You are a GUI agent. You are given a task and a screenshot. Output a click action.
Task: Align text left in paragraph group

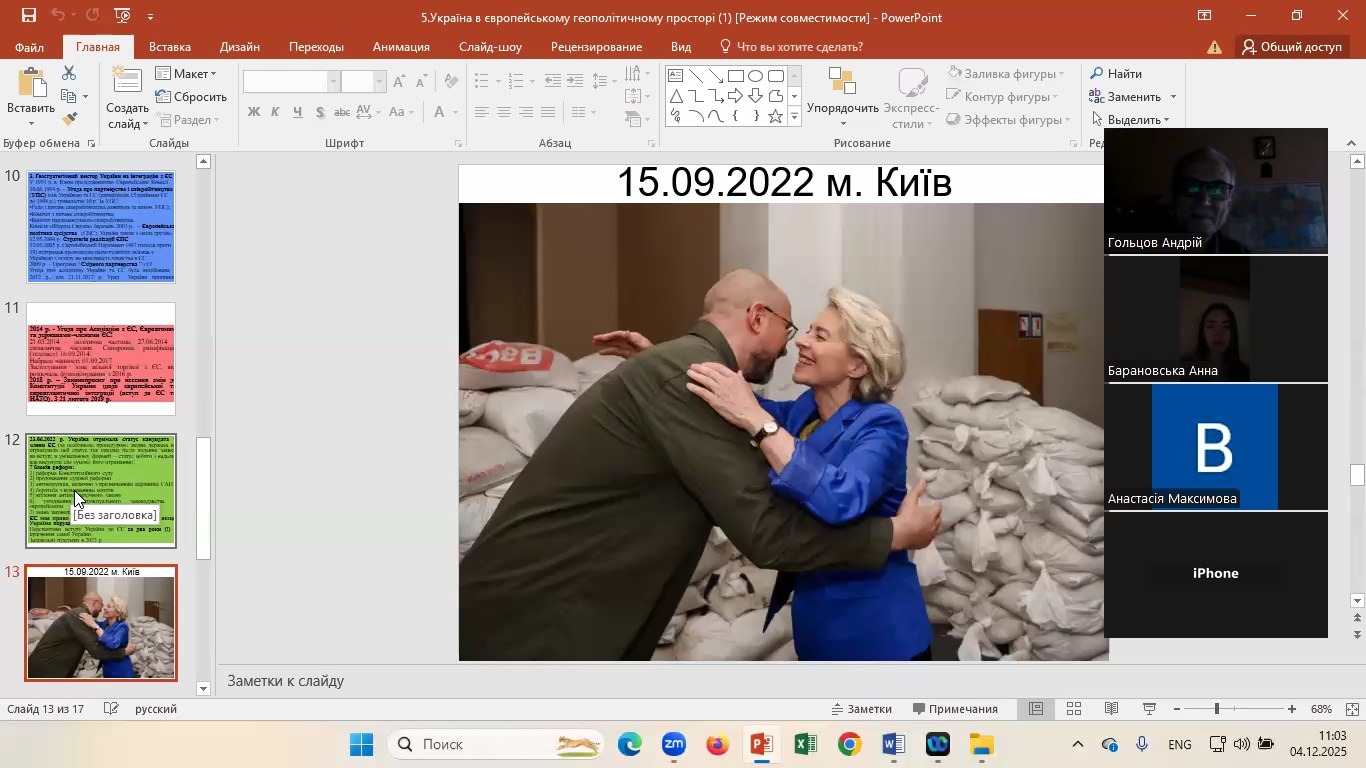pyautogui.click(x=482, y=112)
